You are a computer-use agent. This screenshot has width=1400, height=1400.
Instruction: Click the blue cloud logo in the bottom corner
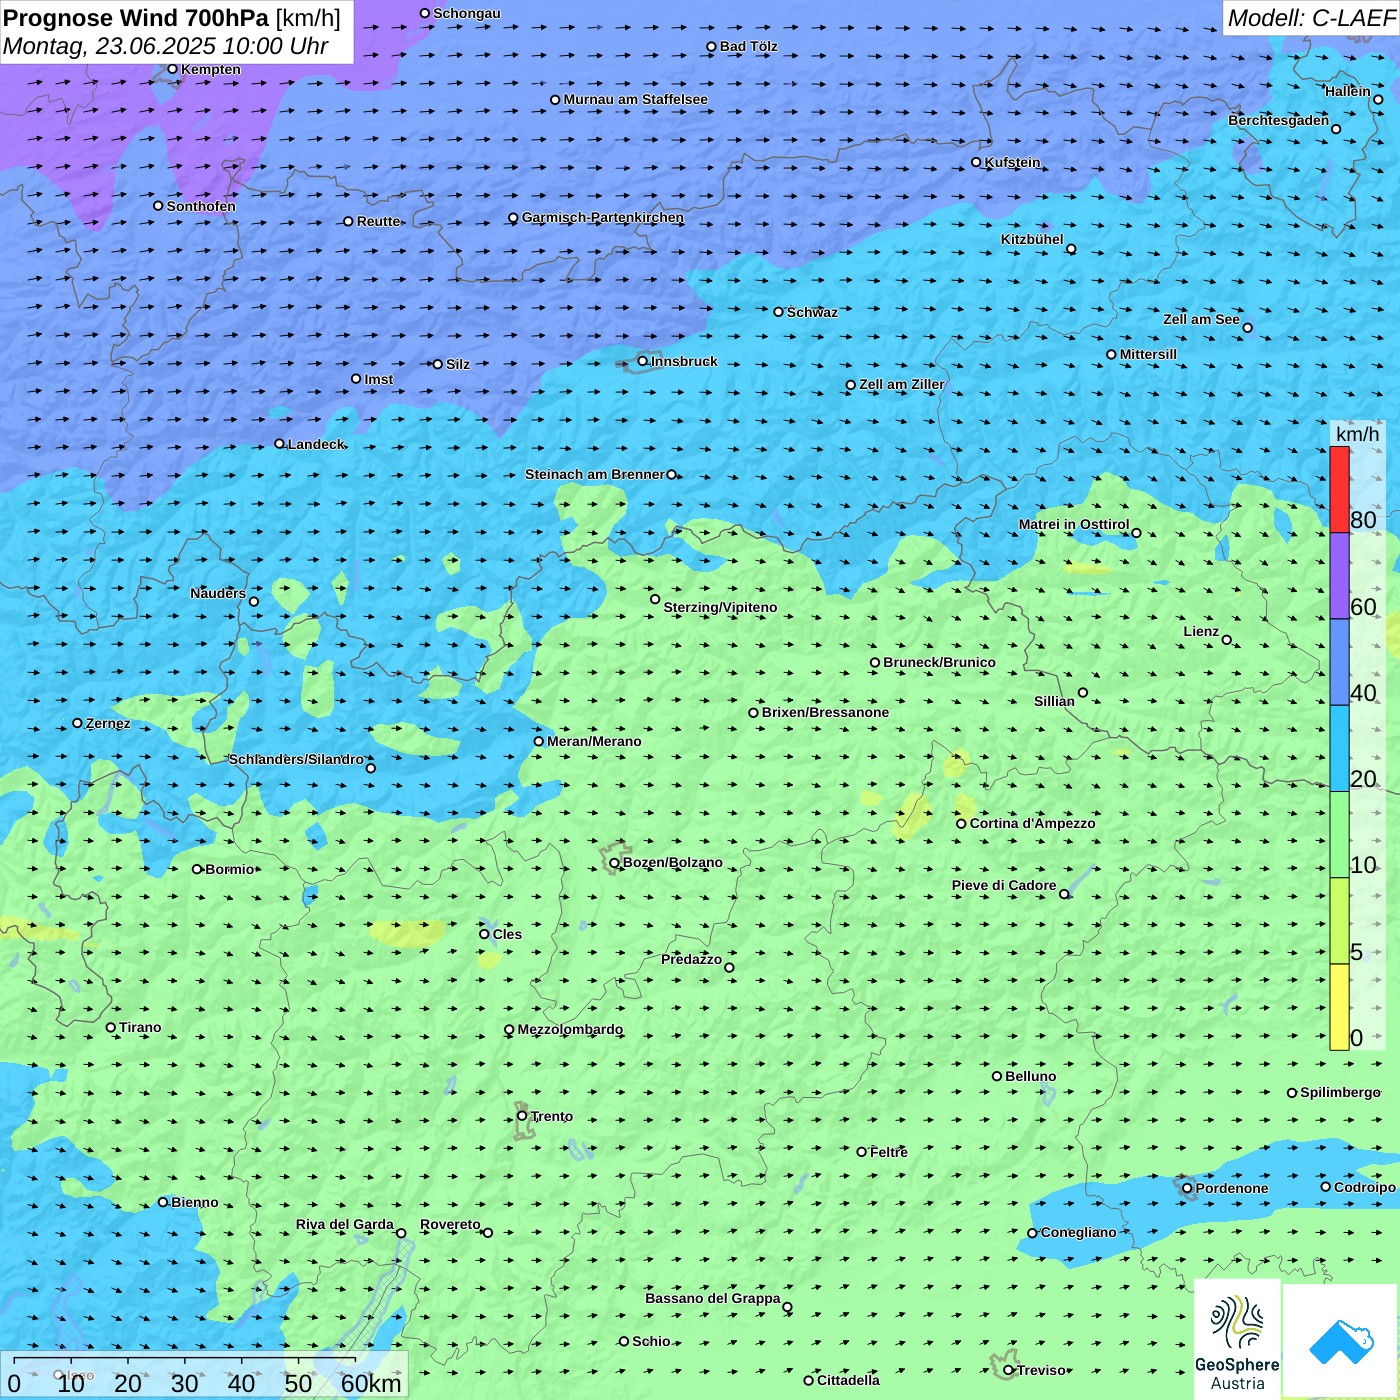[1341, 1342]
